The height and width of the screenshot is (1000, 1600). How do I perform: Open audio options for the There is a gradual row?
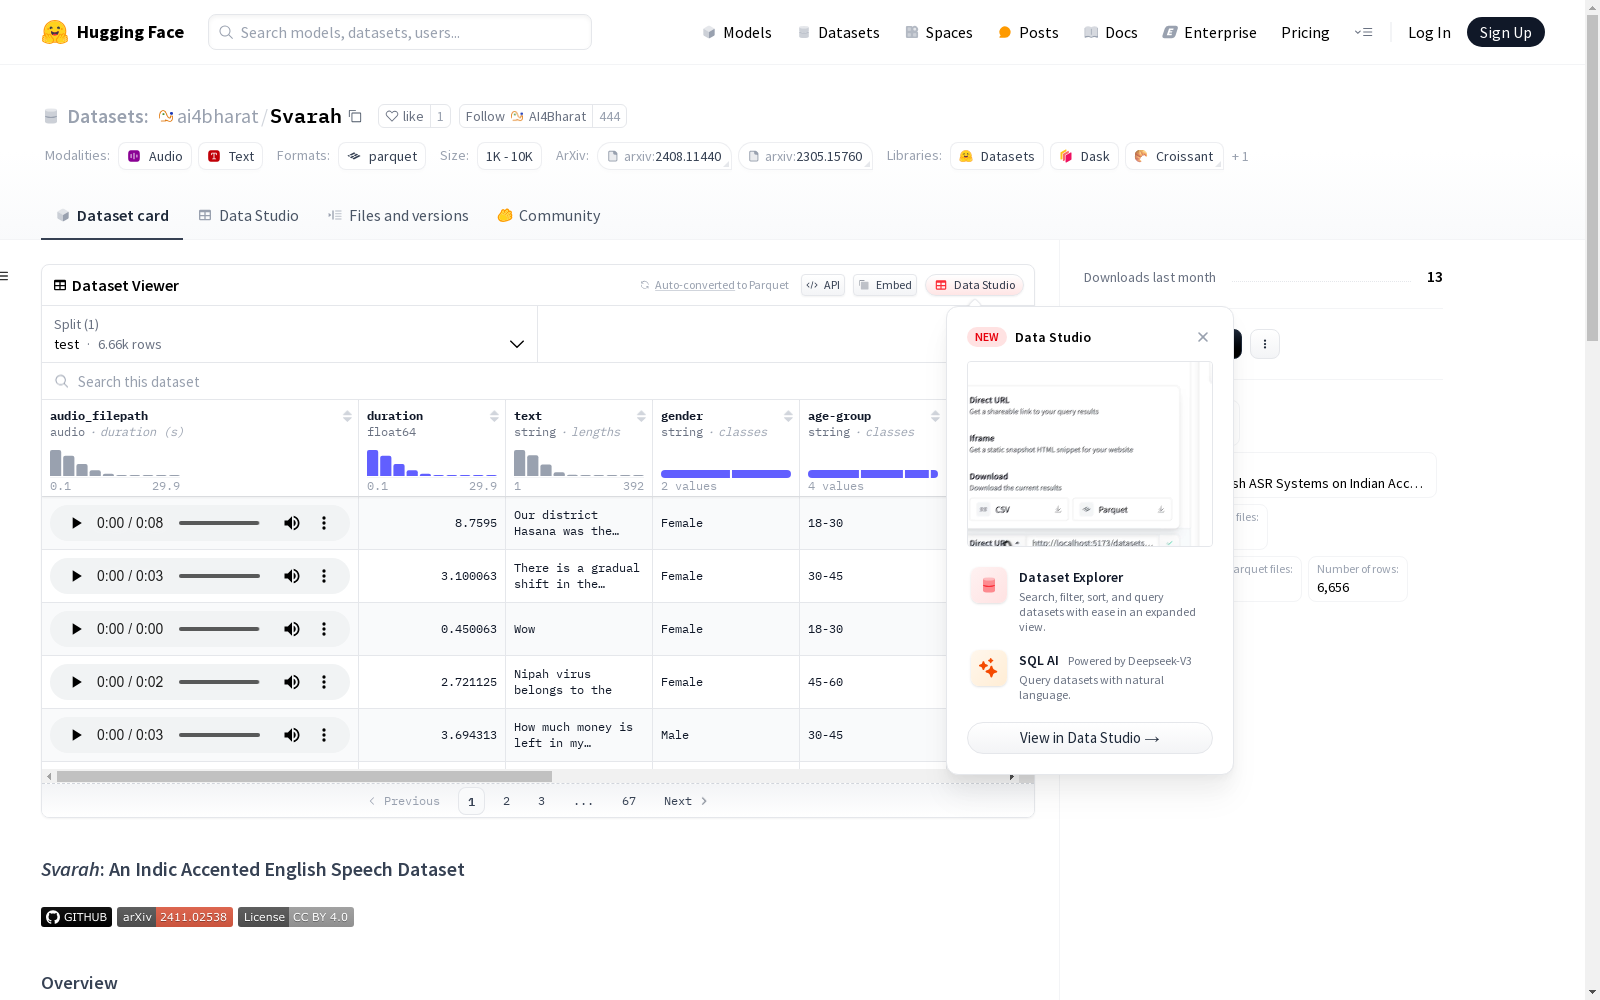point(324,576)
